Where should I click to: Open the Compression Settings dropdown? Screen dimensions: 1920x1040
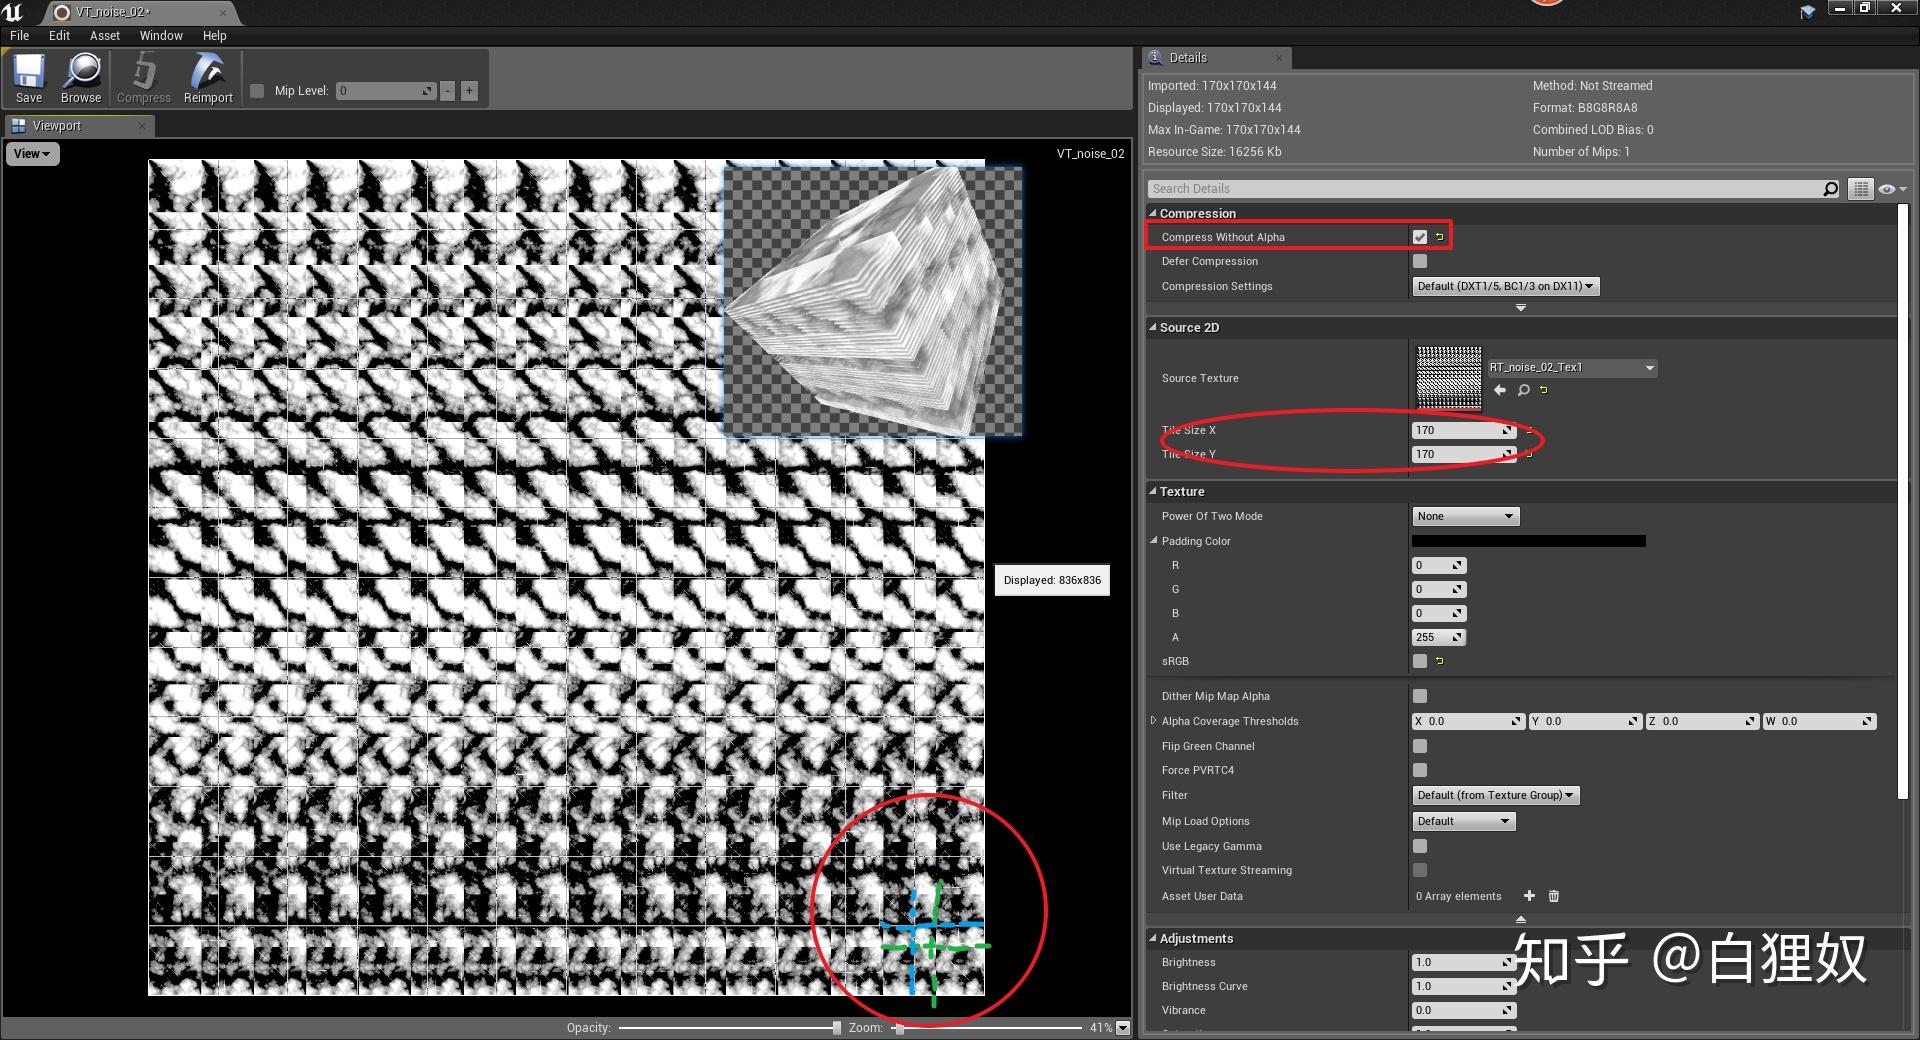click(x=1505, y=286)
